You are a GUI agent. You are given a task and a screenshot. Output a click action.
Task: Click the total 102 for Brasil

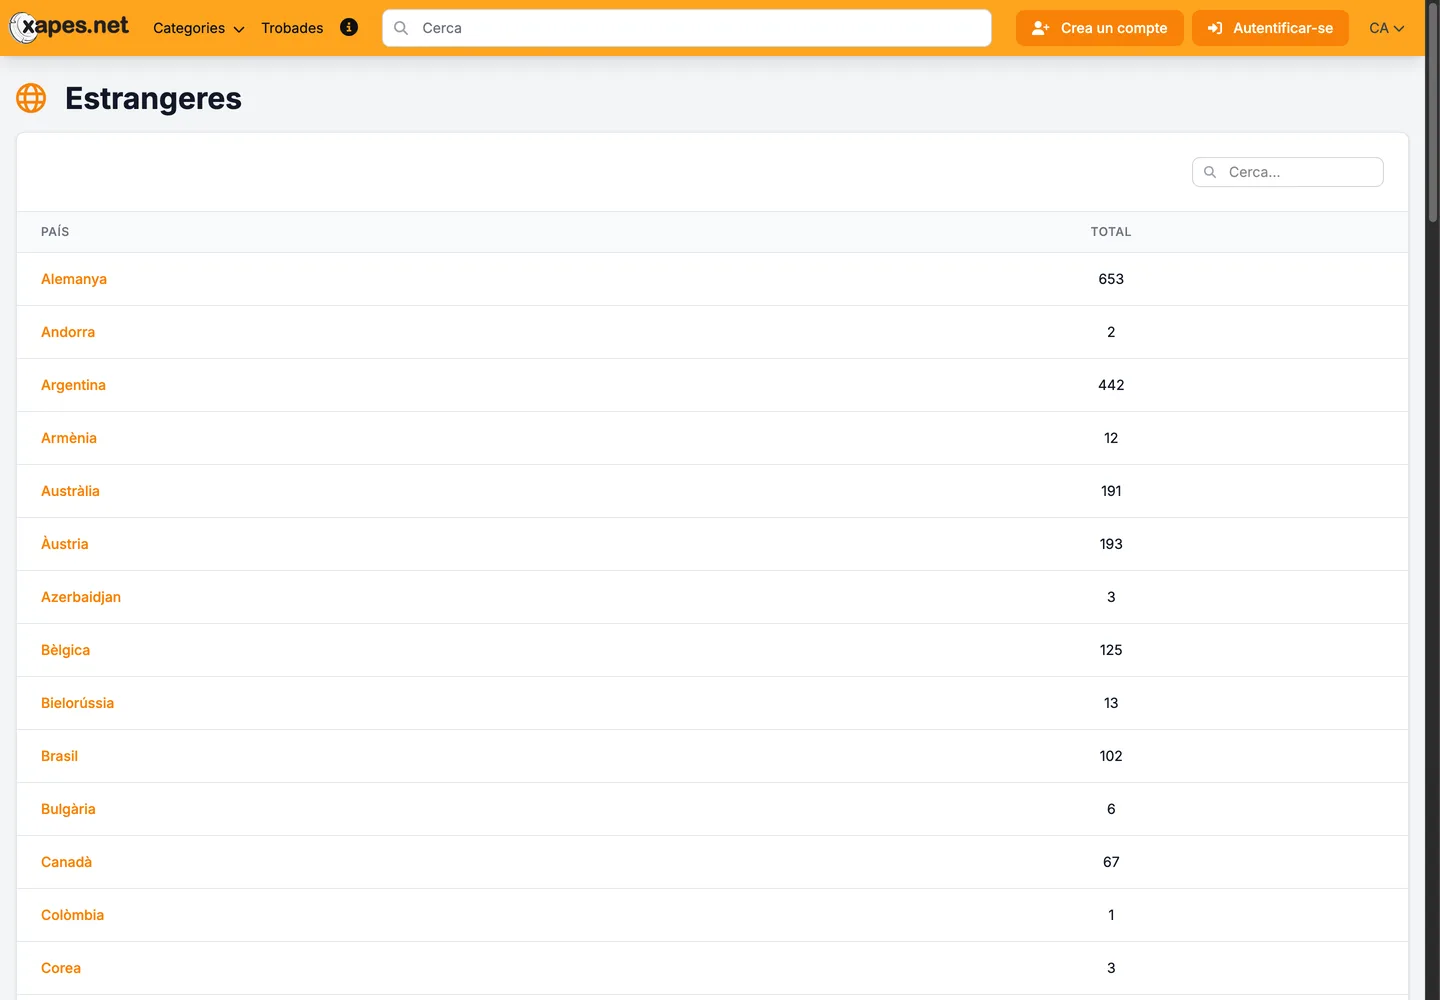(x=1111, y=756)
